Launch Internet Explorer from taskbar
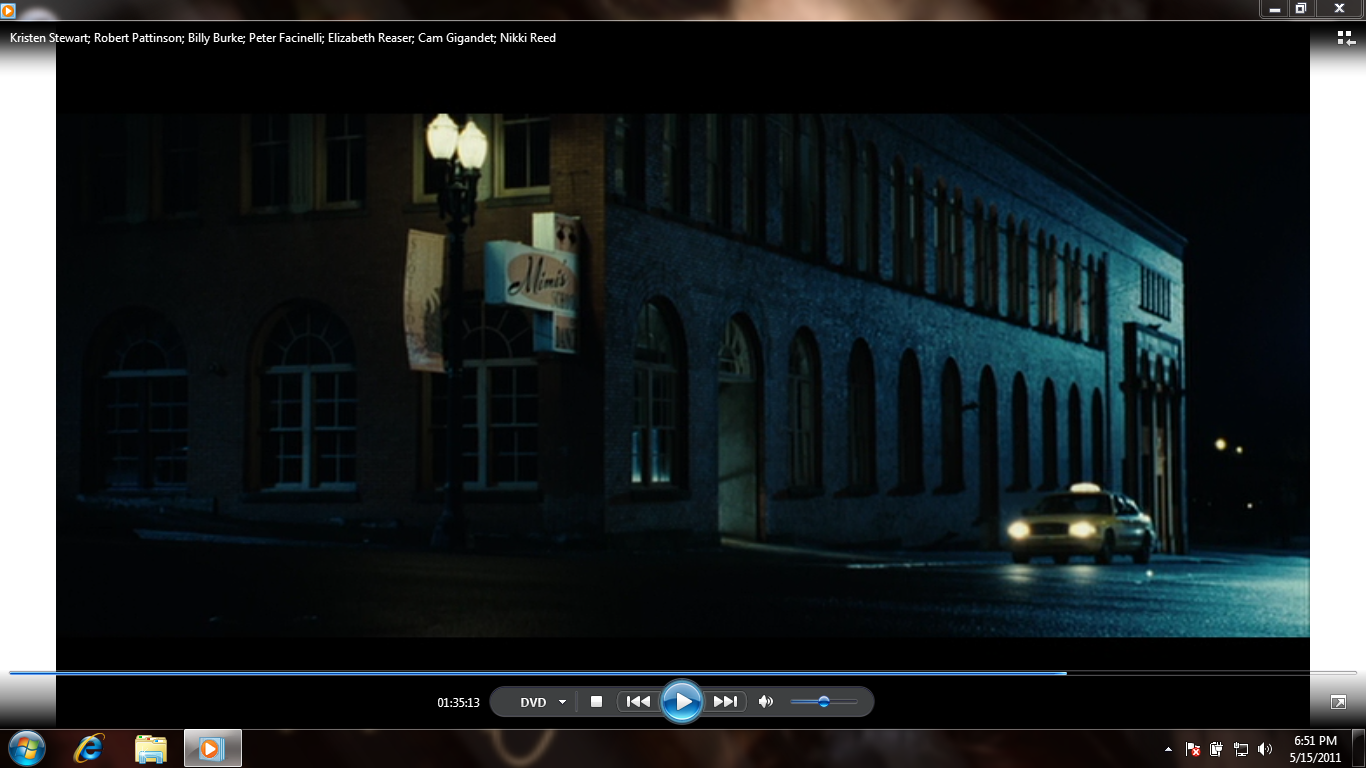Screen dimensions: 1366x768 point(87,748)
